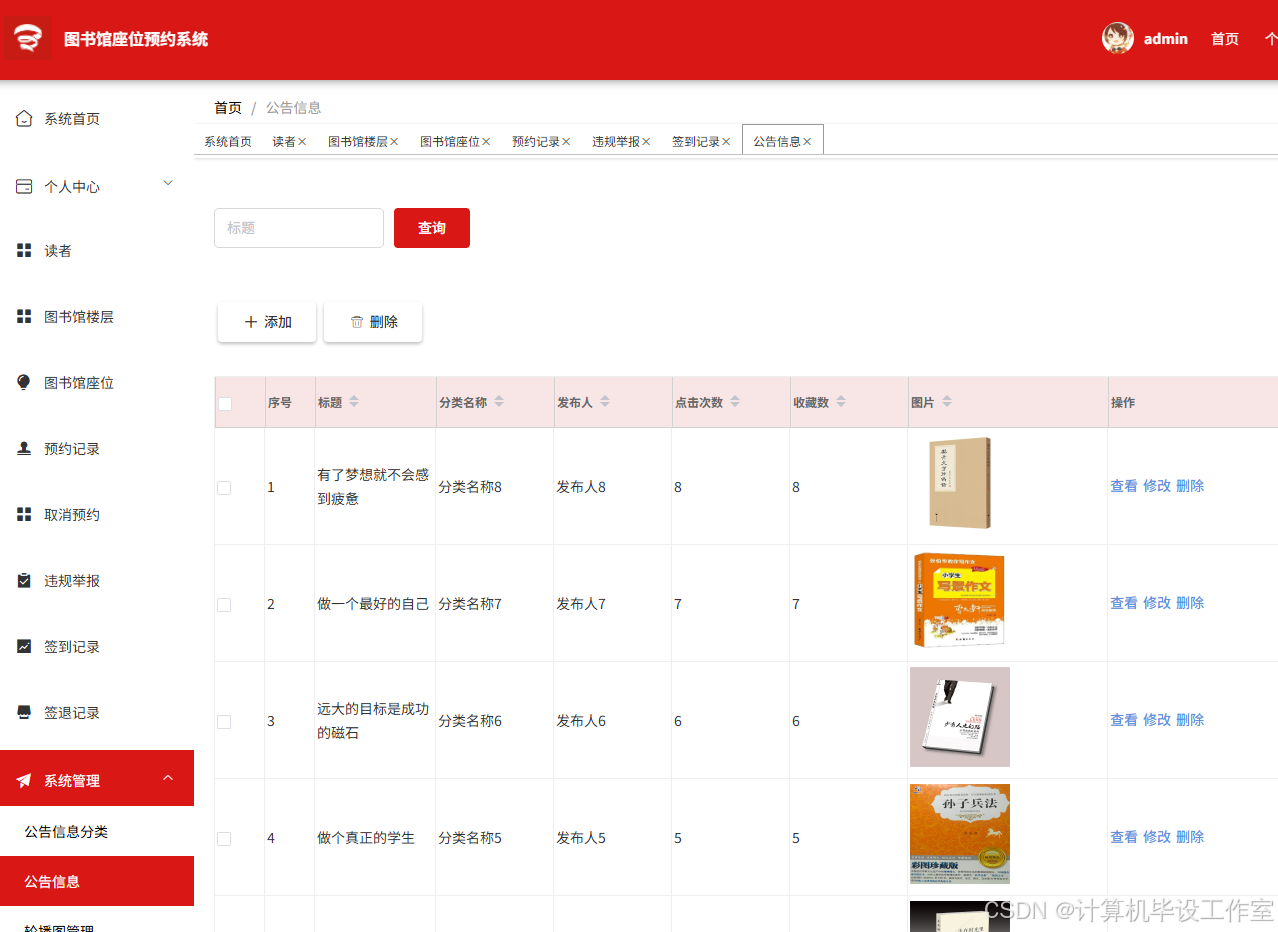Image resolution: width=1278 pixels, height=932 pixels.
Task: Expand the 个人中心 menu chevron
Action: pyautogui.click(x=168, y=183)
